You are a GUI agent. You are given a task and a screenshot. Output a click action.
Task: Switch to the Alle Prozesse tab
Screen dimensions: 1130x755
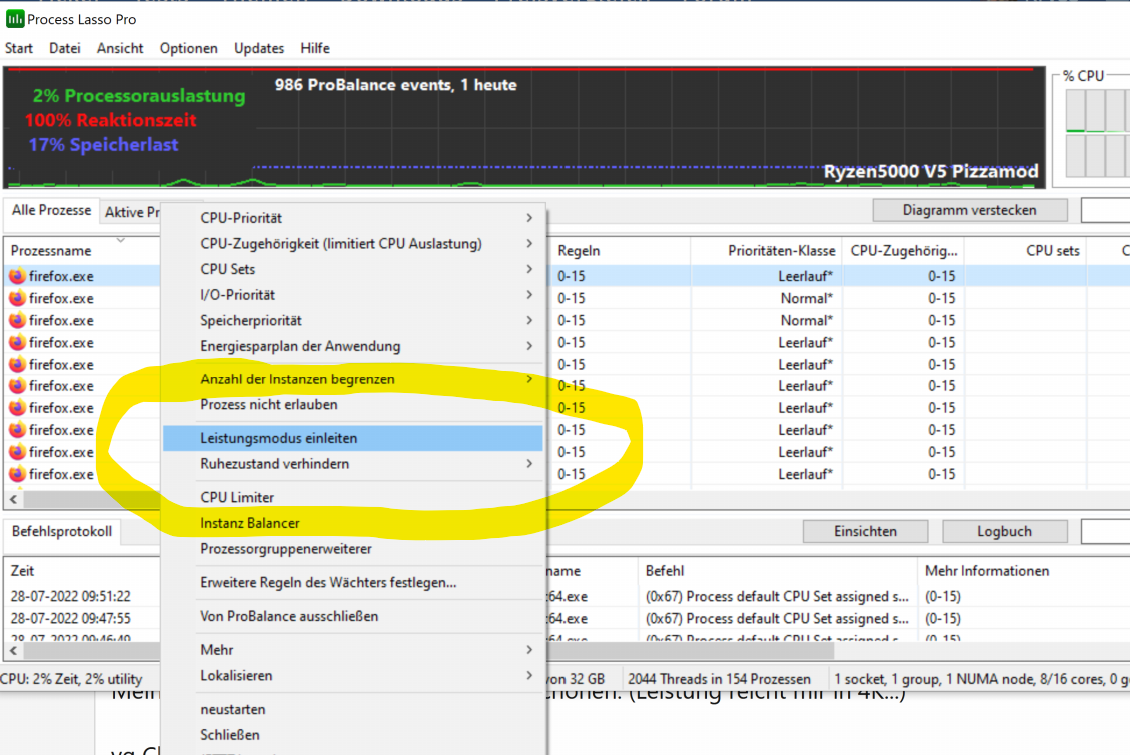[x=51, y=210]
